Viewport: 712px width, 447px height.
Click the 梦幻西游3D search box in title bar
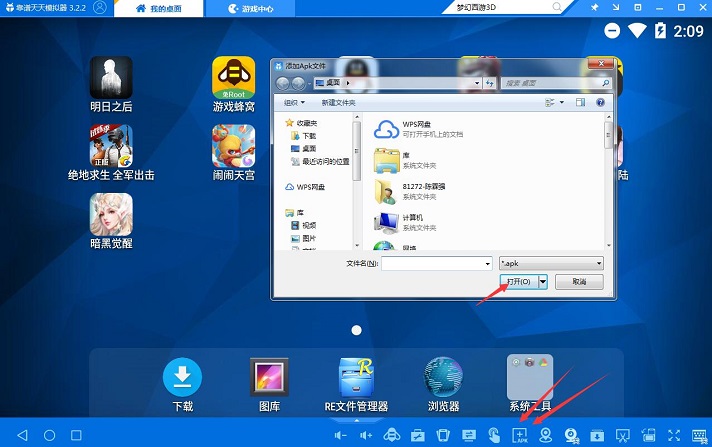(x=506, y=7)
